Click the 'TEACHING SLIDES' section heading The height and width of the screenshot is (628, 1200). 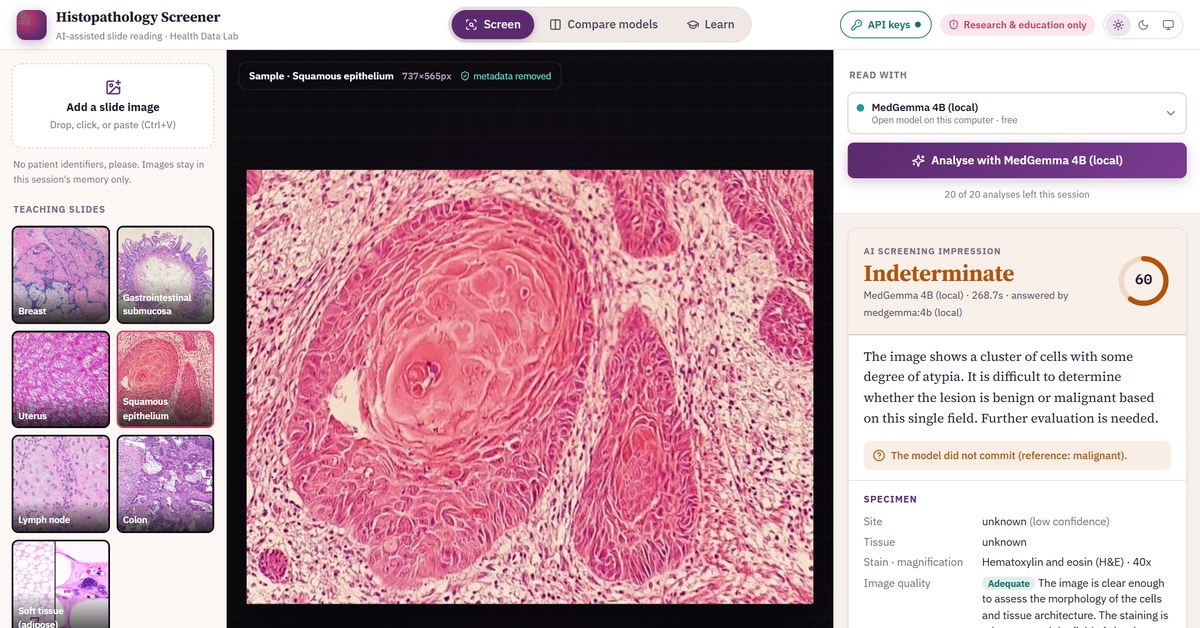tap(59, 210)
